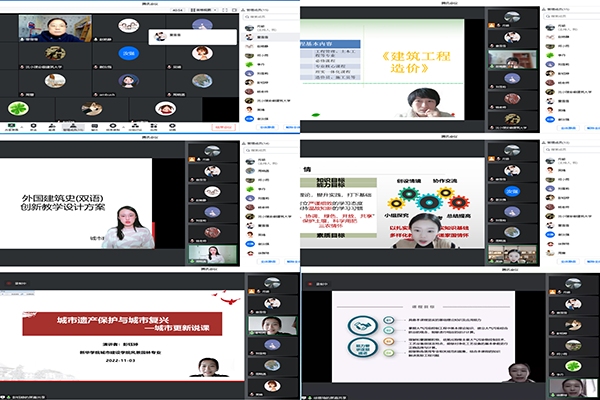The width and height of the screenshot is (600, 400).
Task: Toggle the camera icon in top-left meeting toolbar
Action: (33, 125)
